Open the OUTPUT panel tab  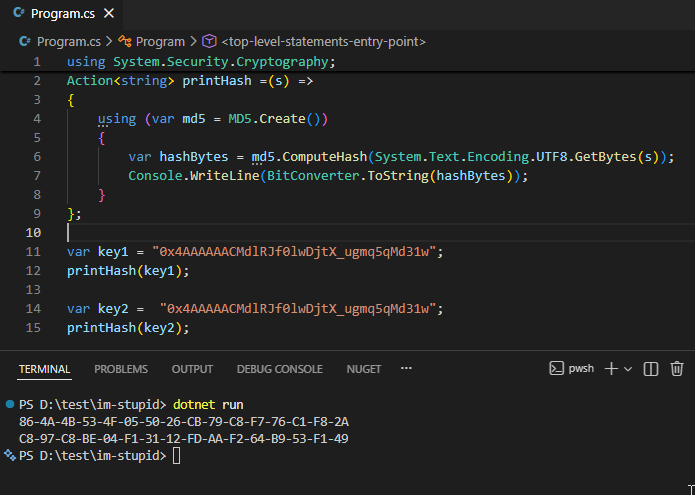click(x=192, y=369)
